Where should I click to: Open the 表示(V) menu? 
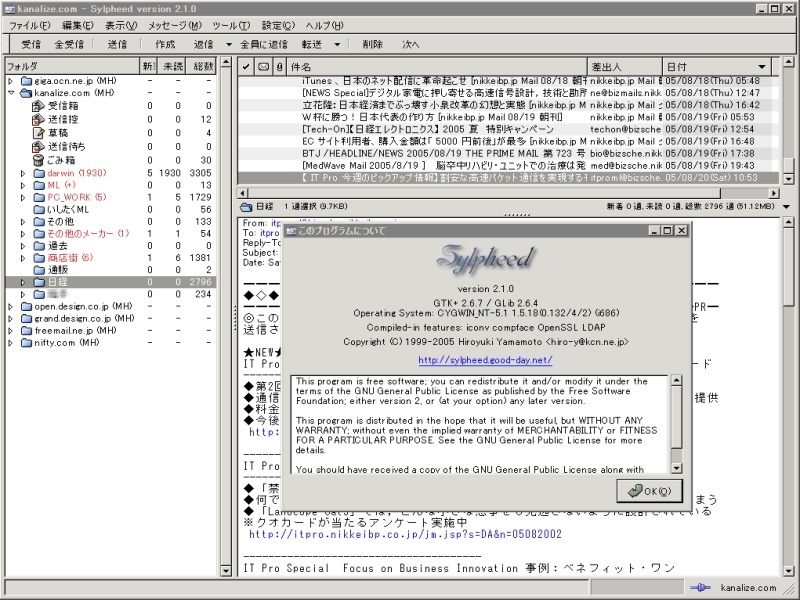point(121,25)
